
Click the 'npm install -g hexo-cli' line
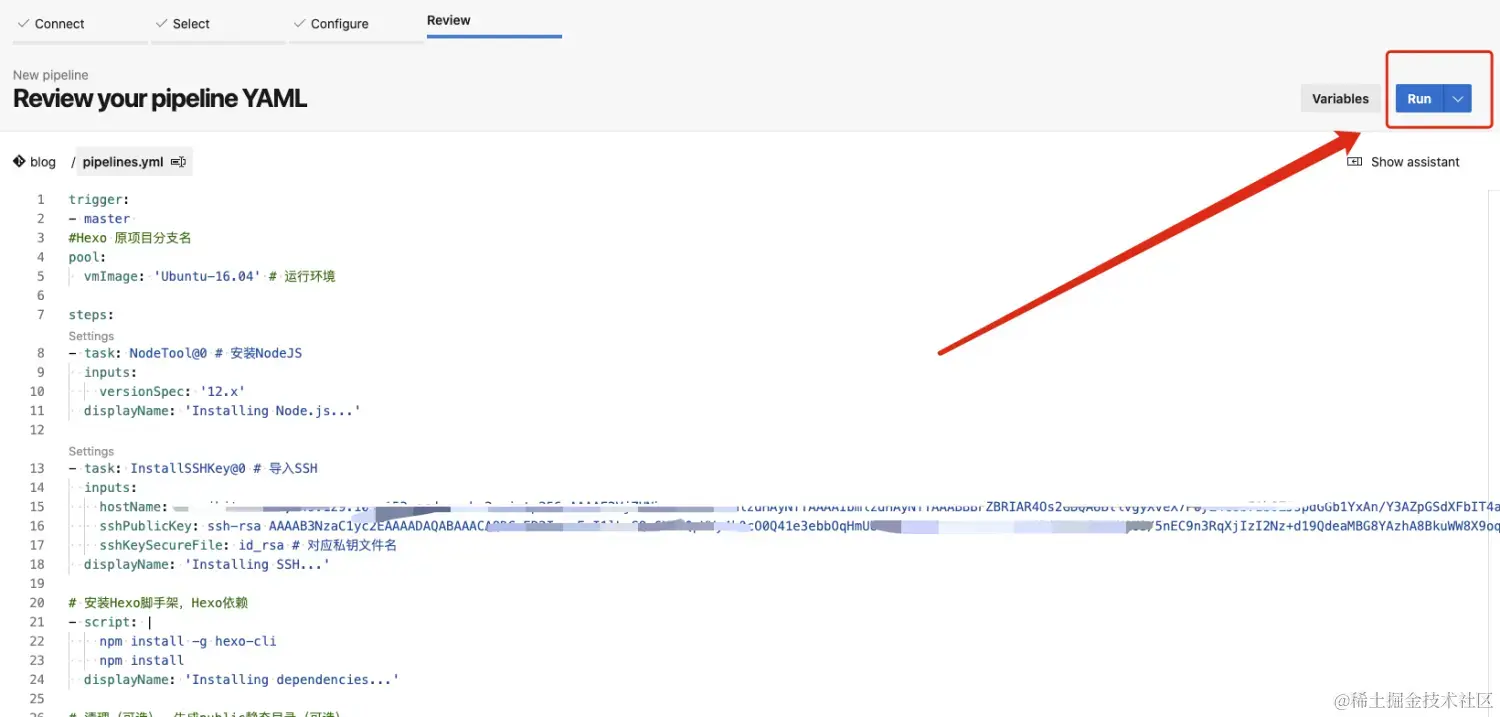coord(188,641)
